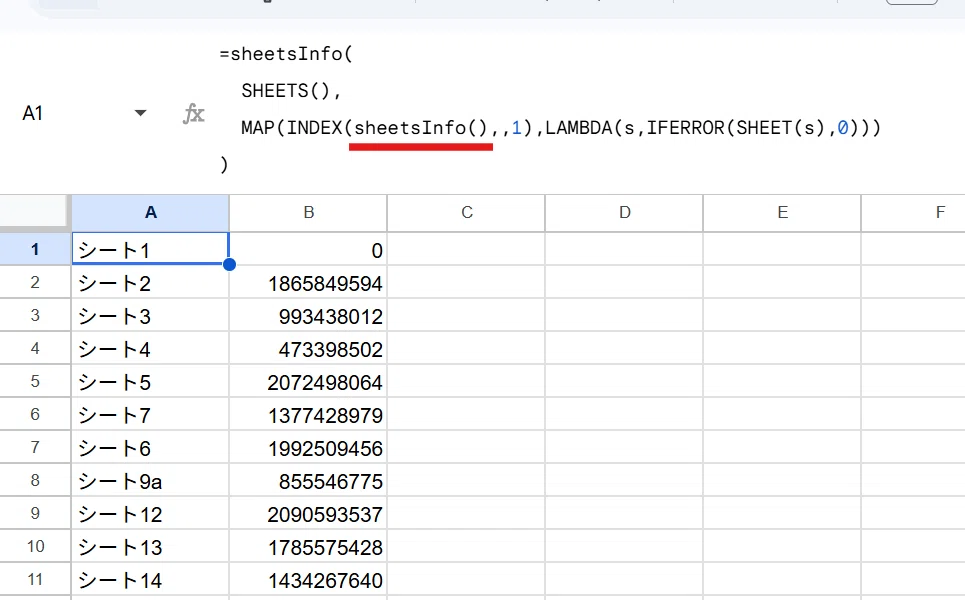Click the cell with value 1377428979
The width and height of the screenshot is (965, 600).
308,414
